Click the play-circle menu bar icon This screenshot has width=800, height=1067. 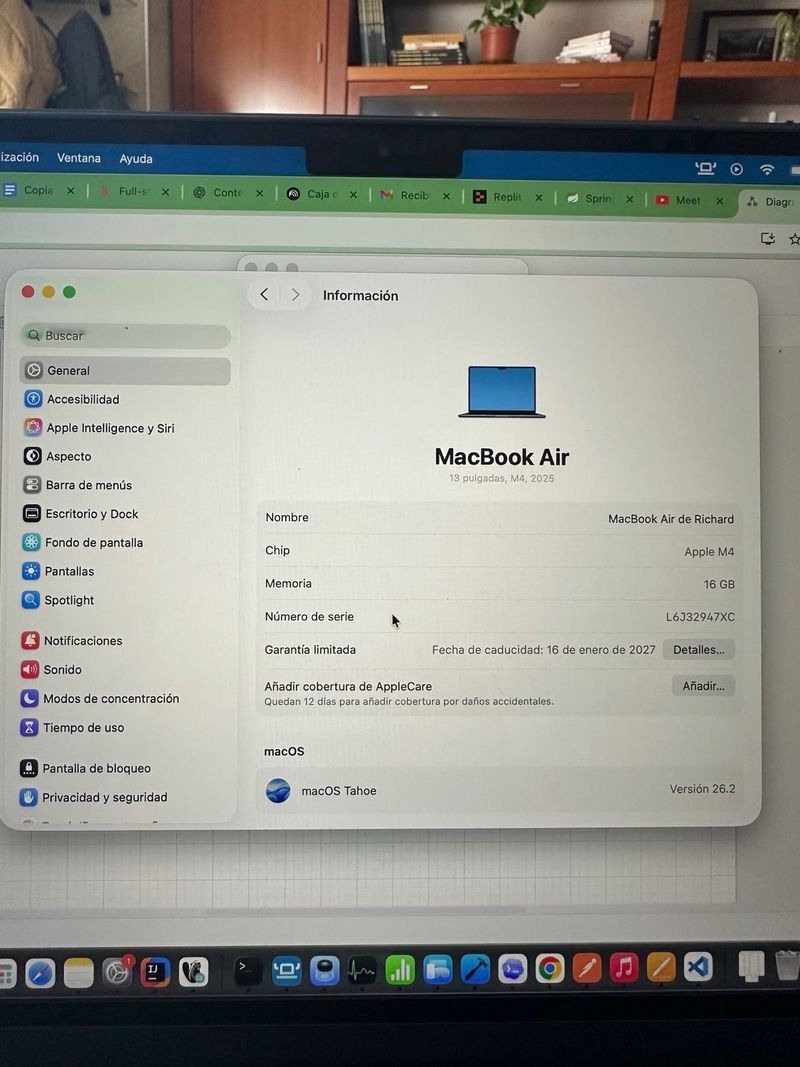[x=736, y=169]
